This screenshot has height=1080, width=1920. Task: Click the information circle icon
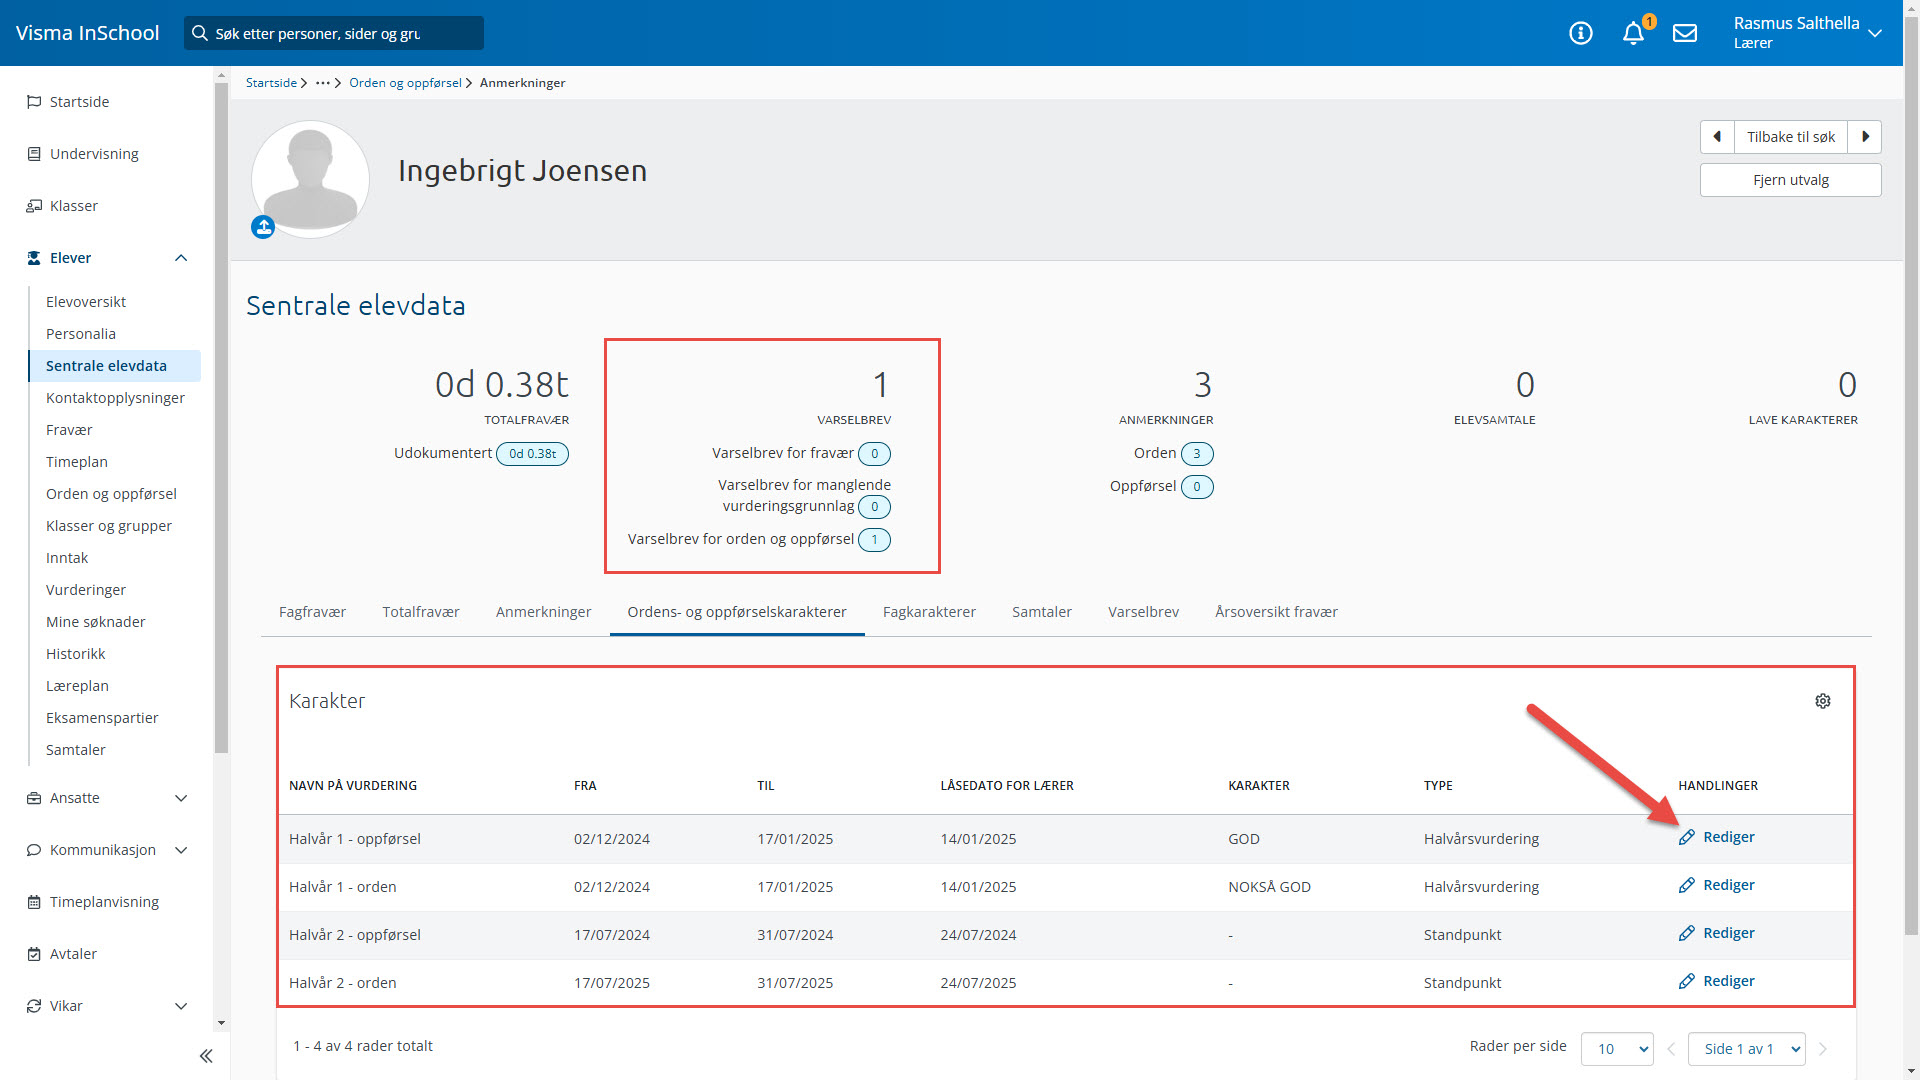pyautogui.click(x=1581, y=33)
